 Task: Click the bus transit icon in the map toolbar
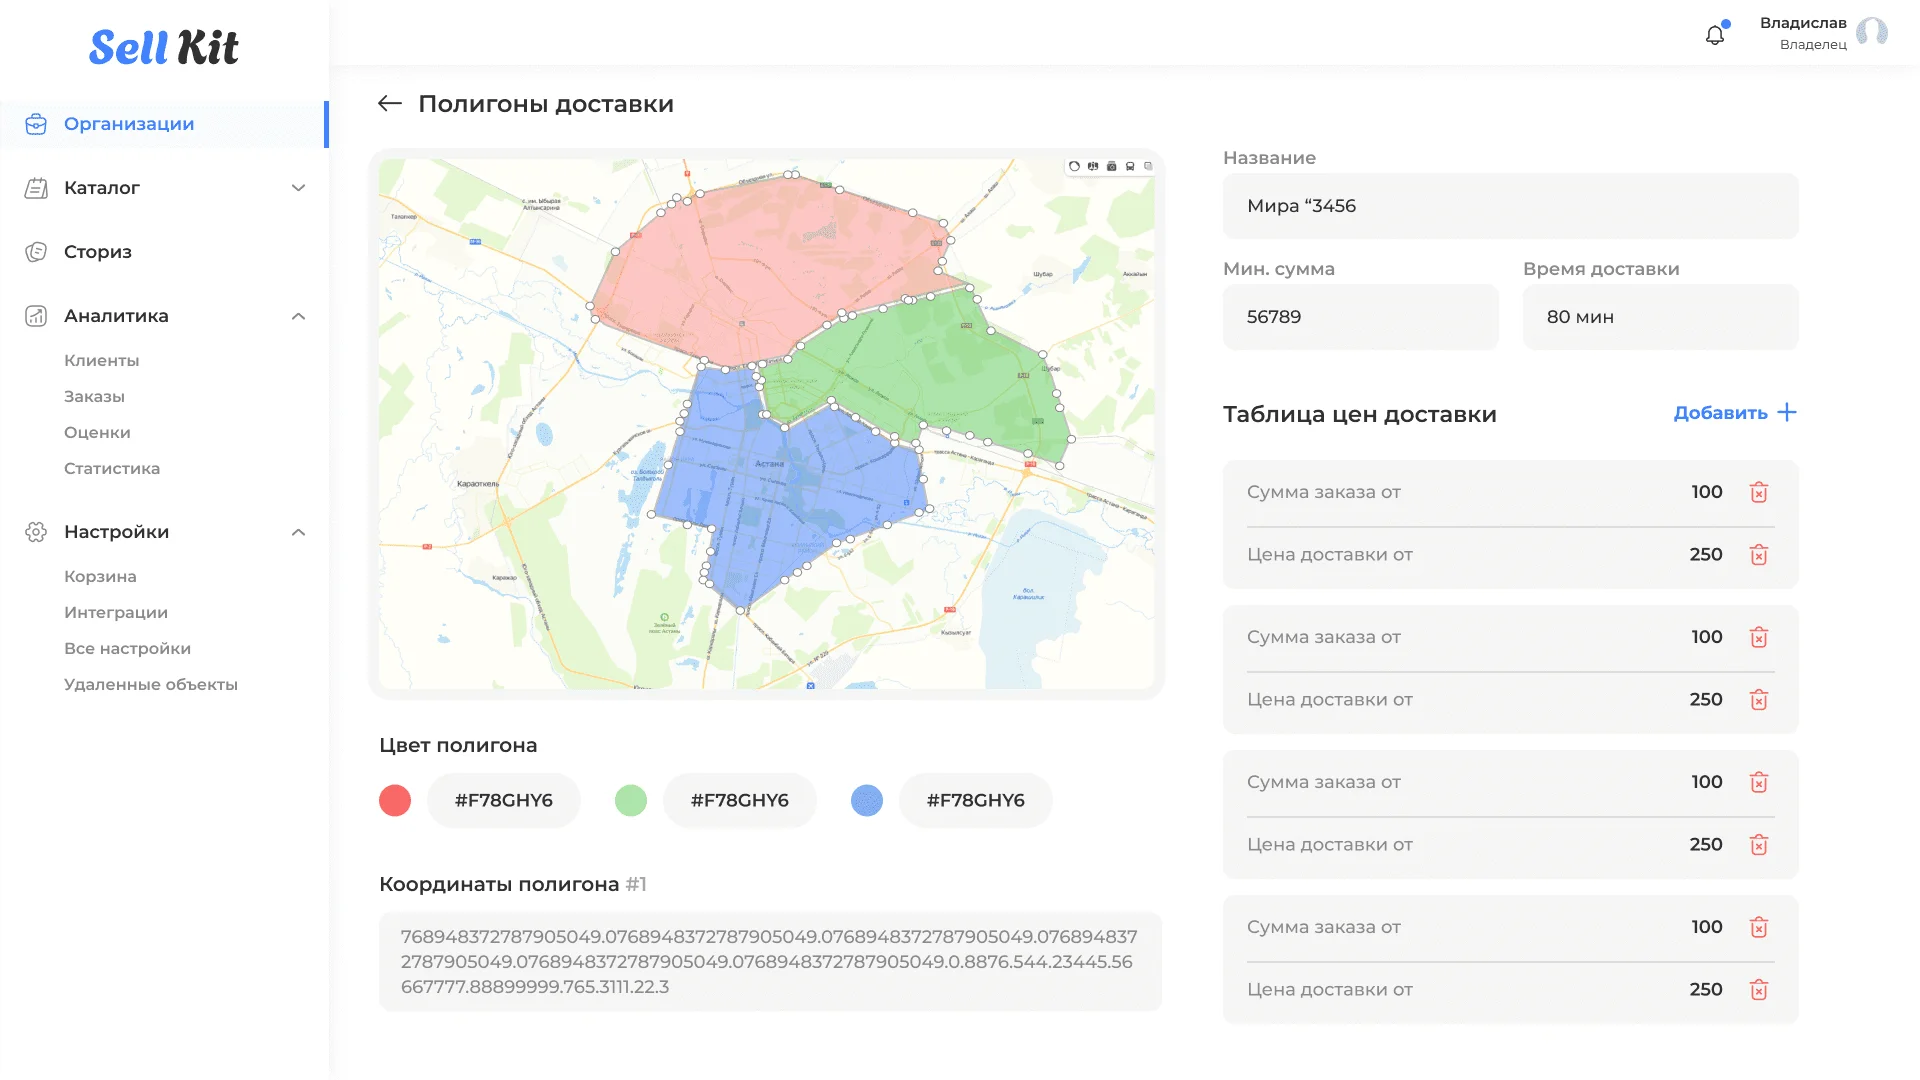1130,166
